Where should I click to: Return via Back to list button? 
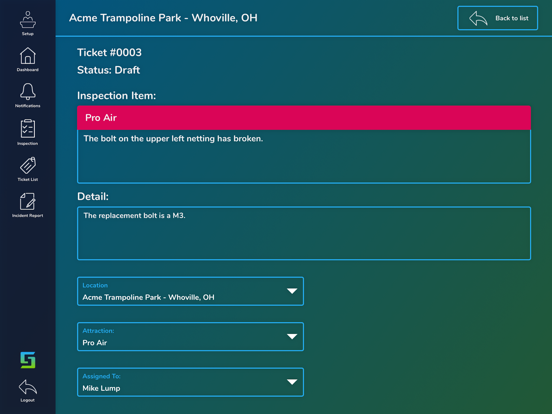[497, 18]
